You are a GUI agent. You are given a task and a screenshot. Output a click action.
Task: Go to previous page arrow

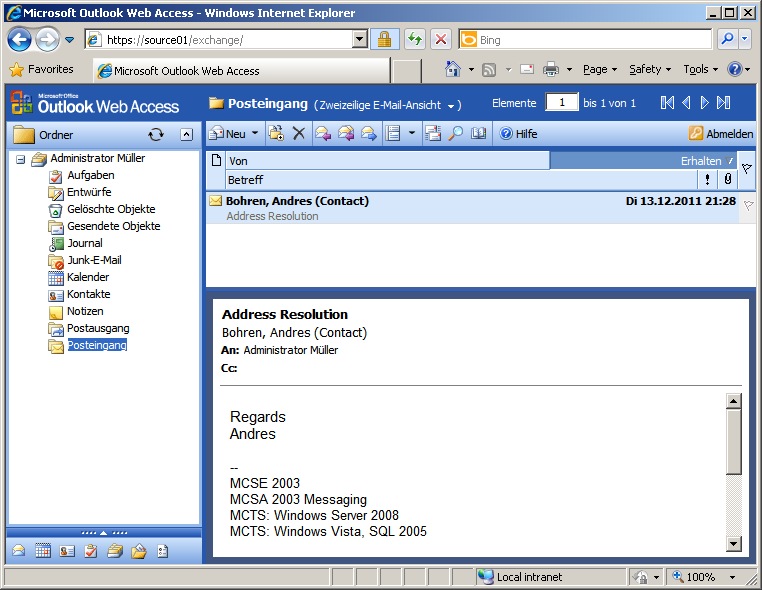[x=686, y=103]
